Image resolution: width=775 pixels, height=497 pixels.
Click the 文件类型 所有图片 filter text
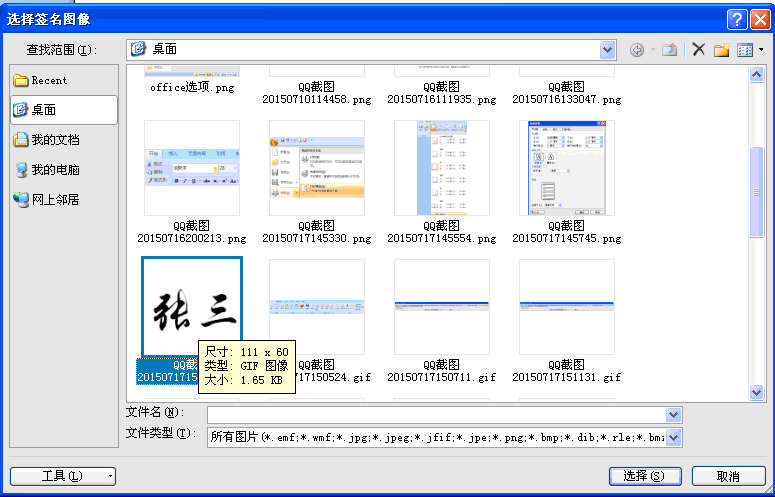(x=436, y=437)
